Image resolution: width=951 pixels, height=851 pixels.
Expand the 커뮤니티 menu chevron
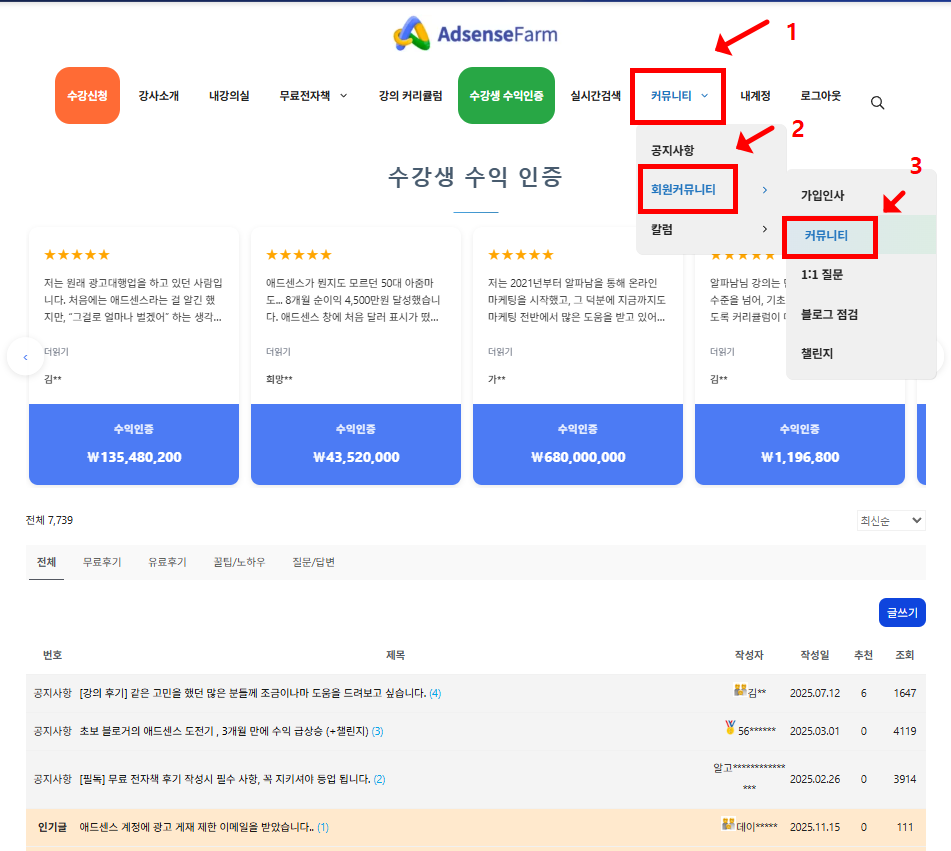tap(705, 96)
